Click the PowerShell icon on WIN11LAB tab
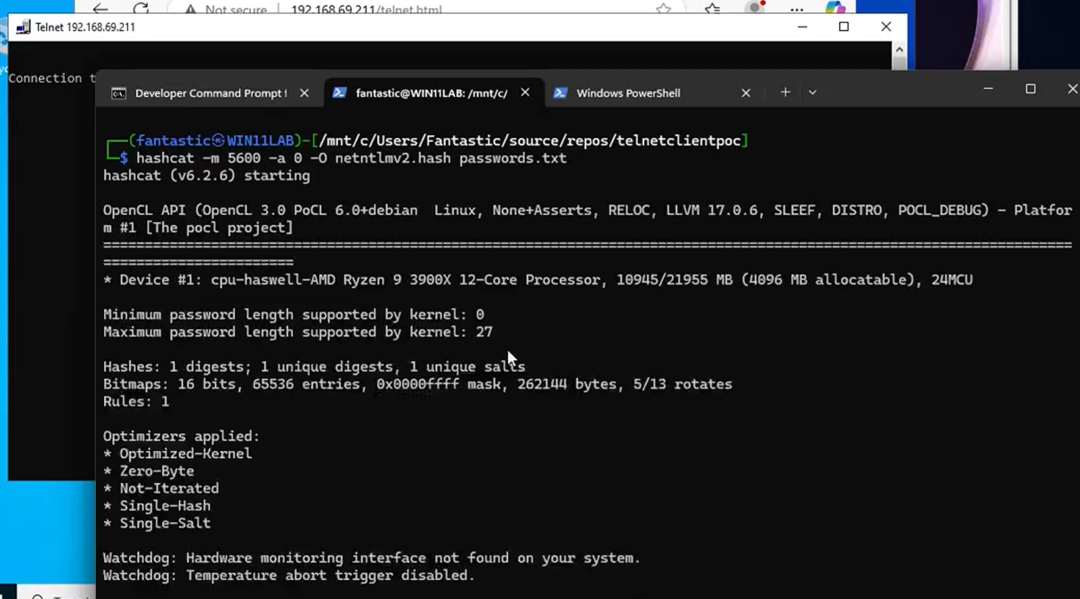Image resolution: width=1080 pixels, height=599 pixels. [x=339, y=92]
